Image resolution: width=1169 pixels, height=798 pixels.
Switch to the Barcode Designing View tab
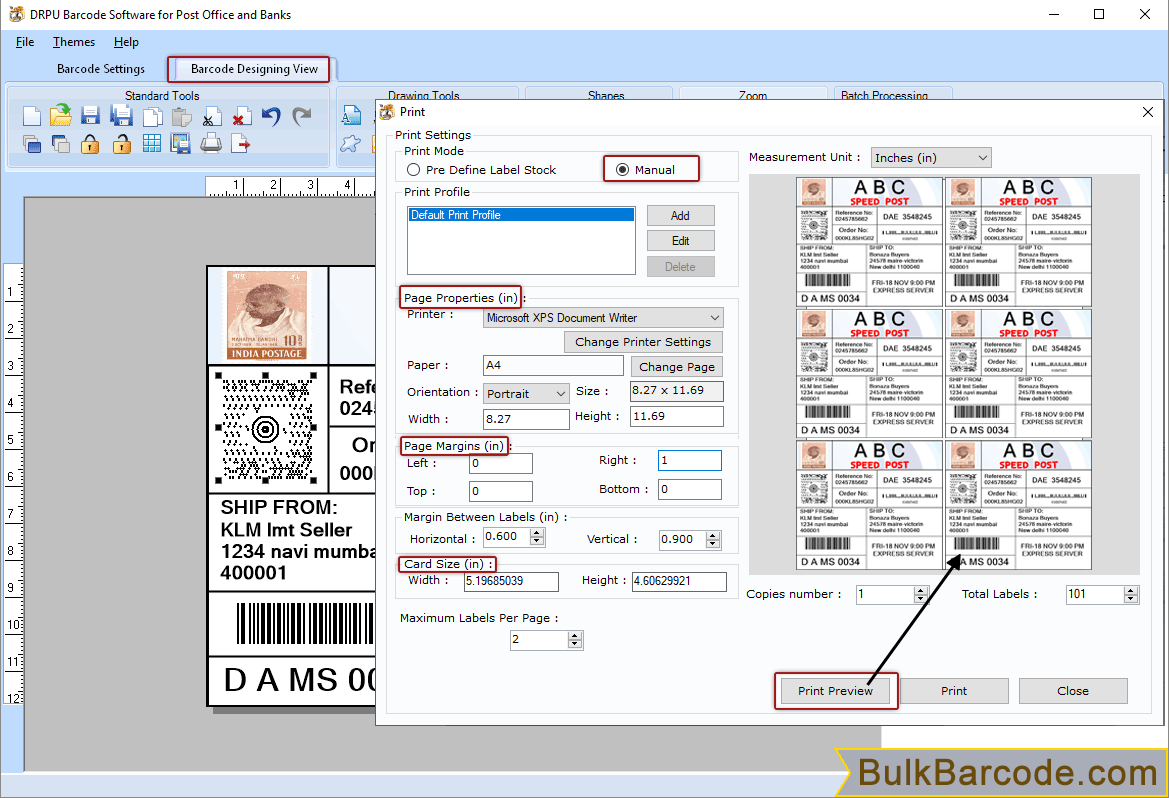254,69
